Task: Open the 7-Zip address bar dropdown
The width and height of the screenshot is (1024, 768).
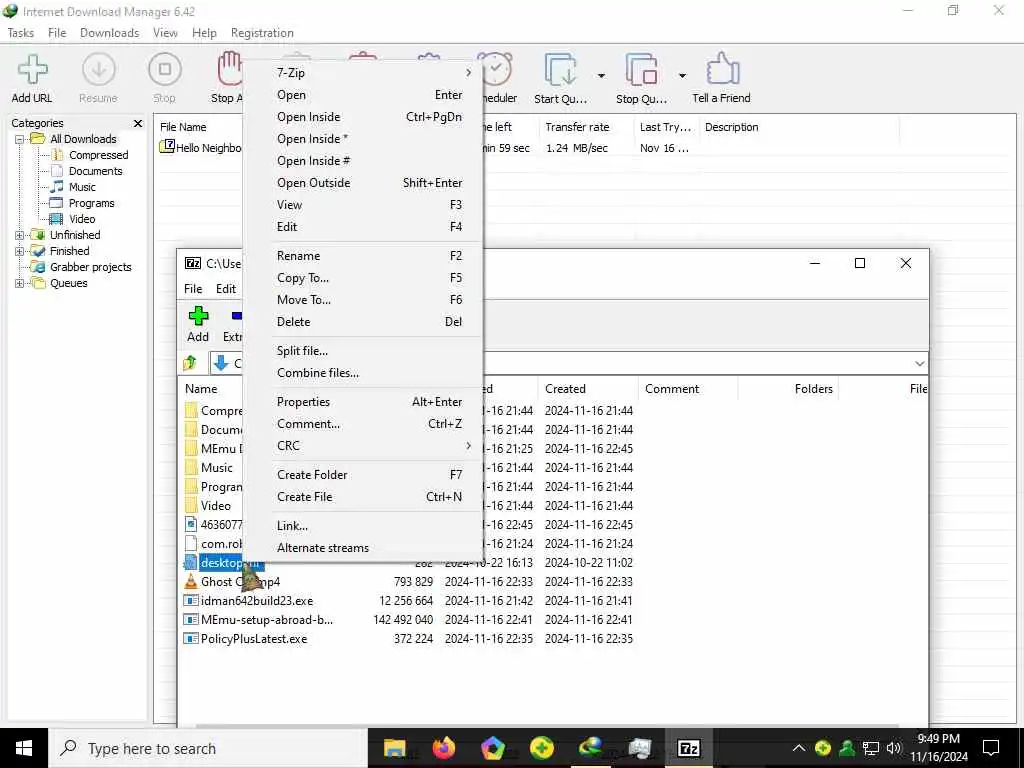Action: click(920, 363)
